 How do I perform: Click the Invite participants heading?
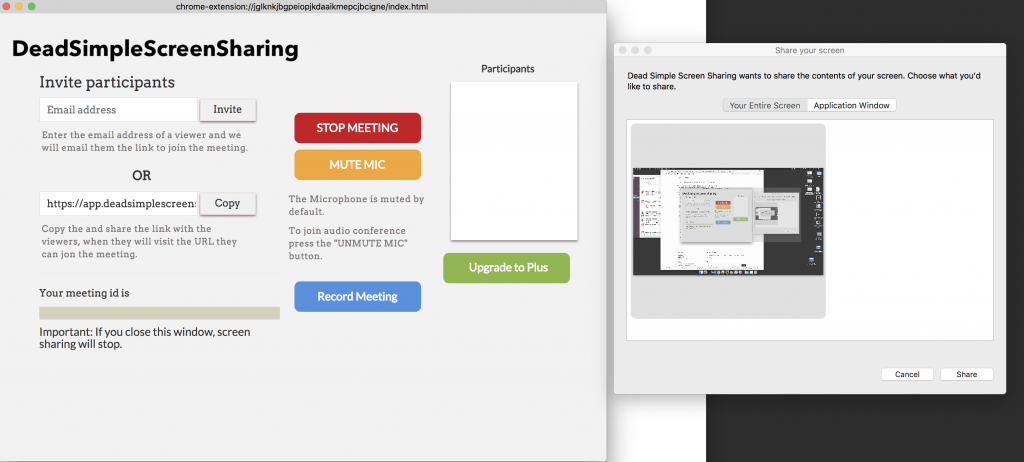point(107,82)
